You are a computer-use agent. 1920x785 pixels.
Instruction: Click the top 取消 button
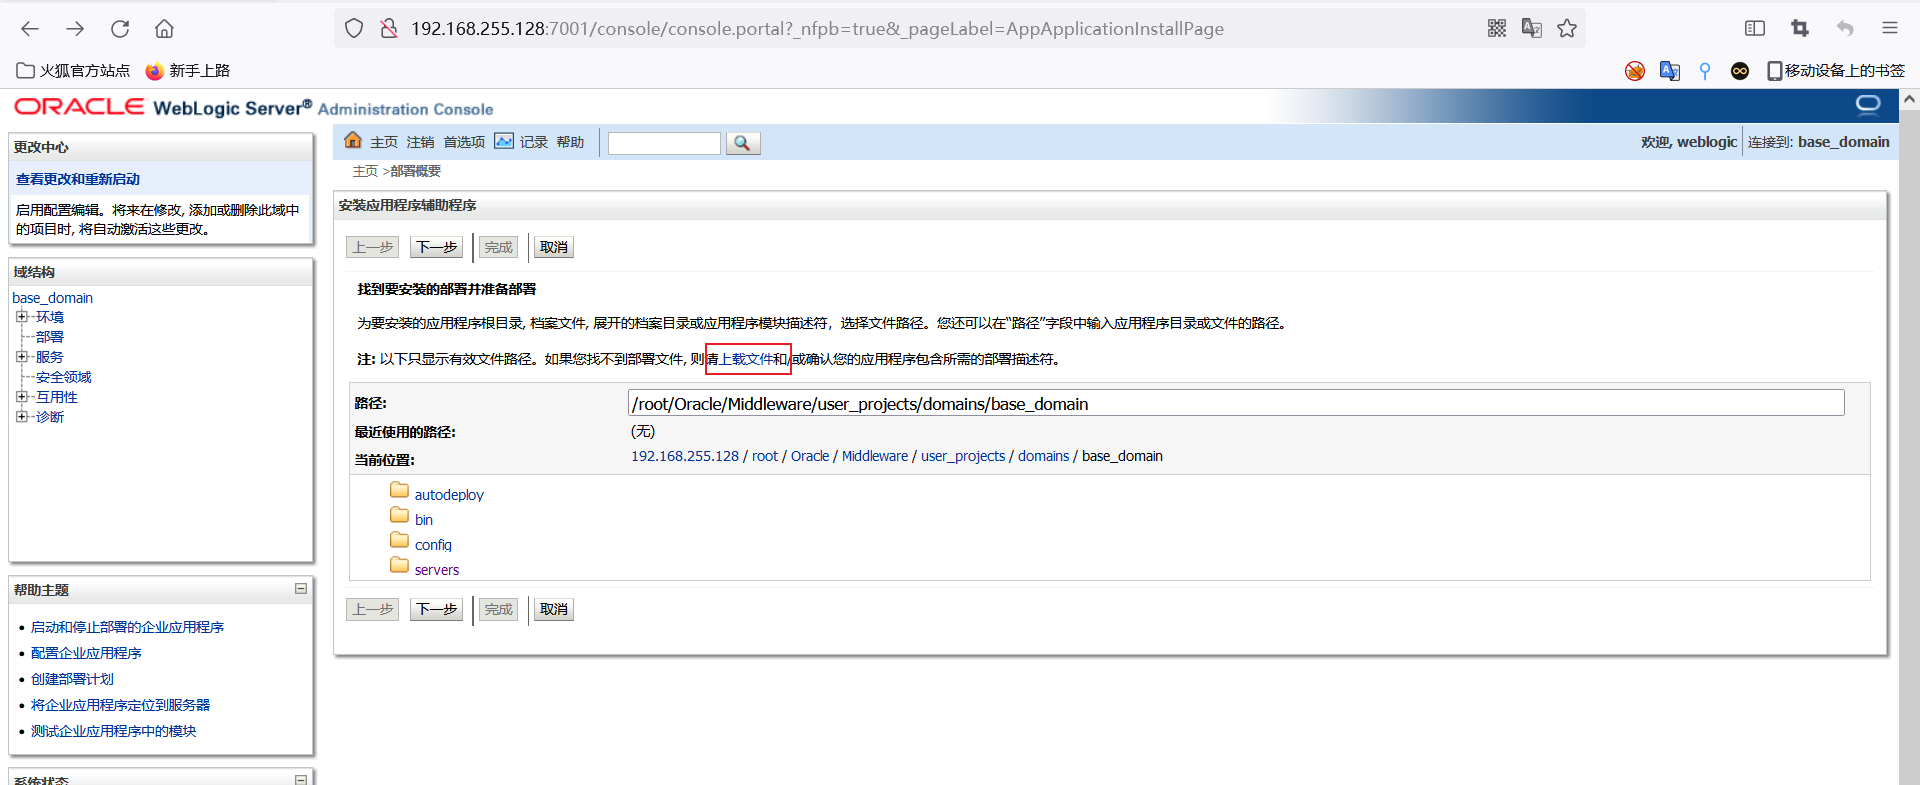coord(553,247)
